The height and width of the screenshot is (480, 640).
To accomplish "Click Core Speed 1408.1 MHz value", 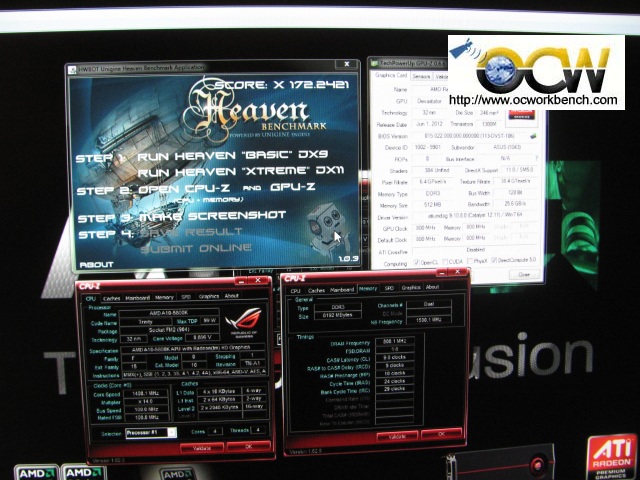I will (145, 393).
